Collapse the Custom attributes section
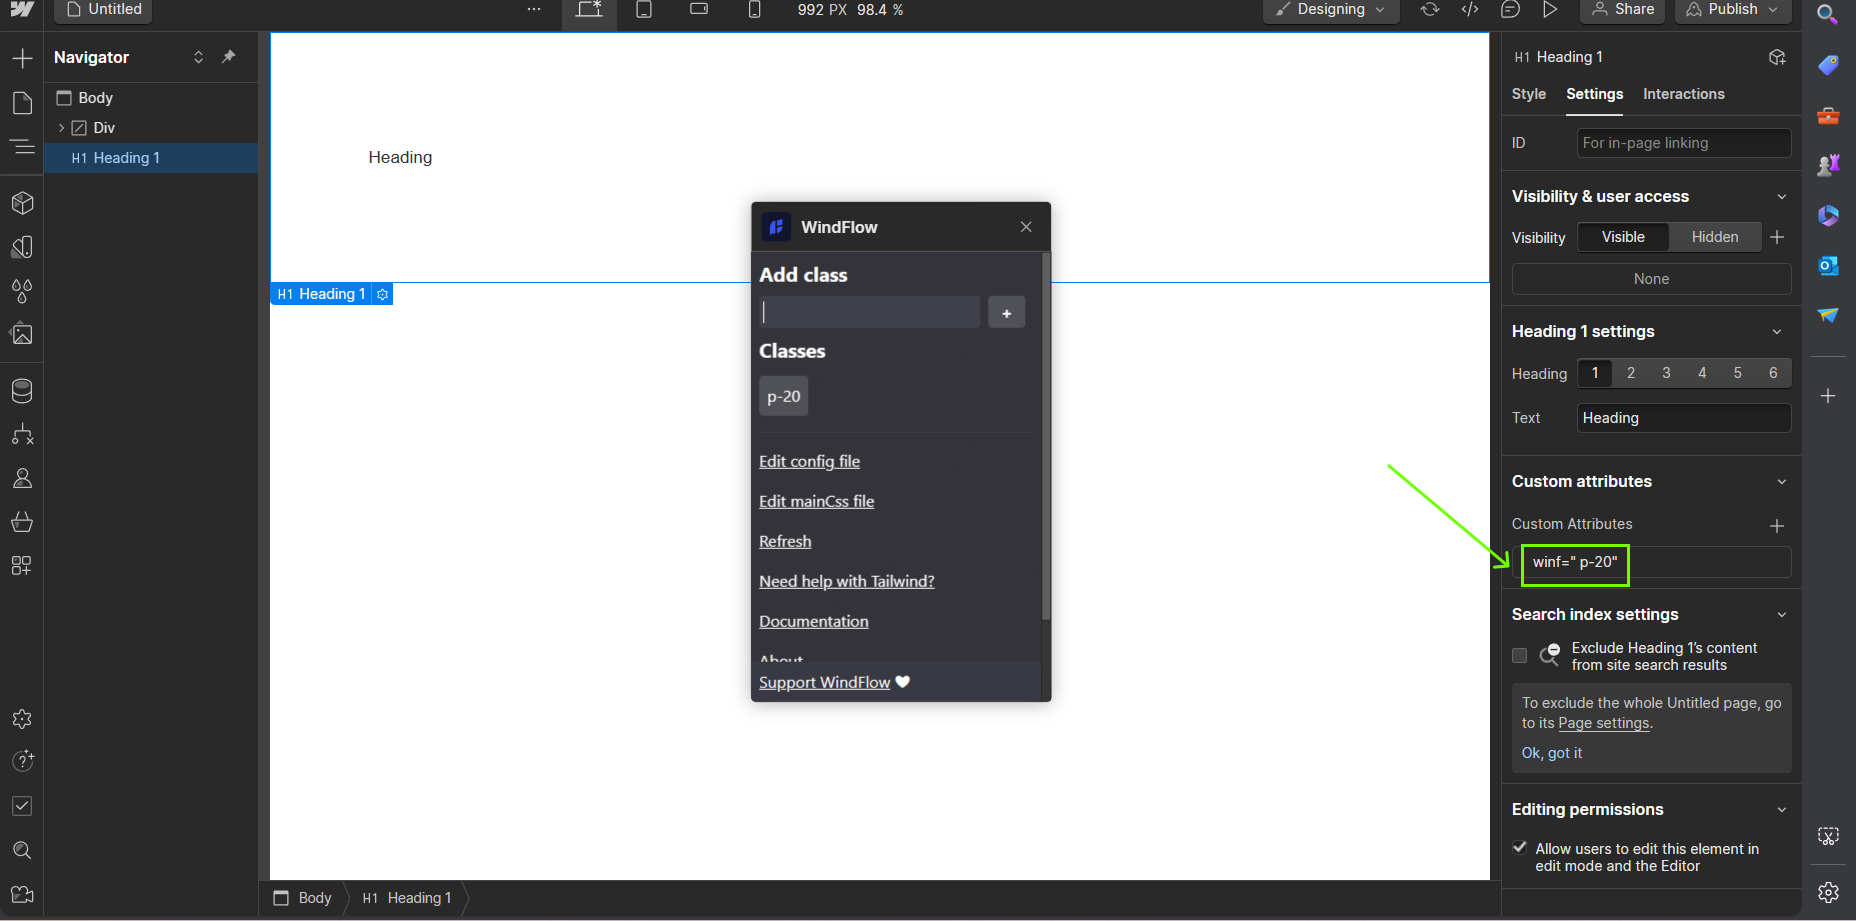Screen dimensions: 1856x921 [x=1781, y=482]
